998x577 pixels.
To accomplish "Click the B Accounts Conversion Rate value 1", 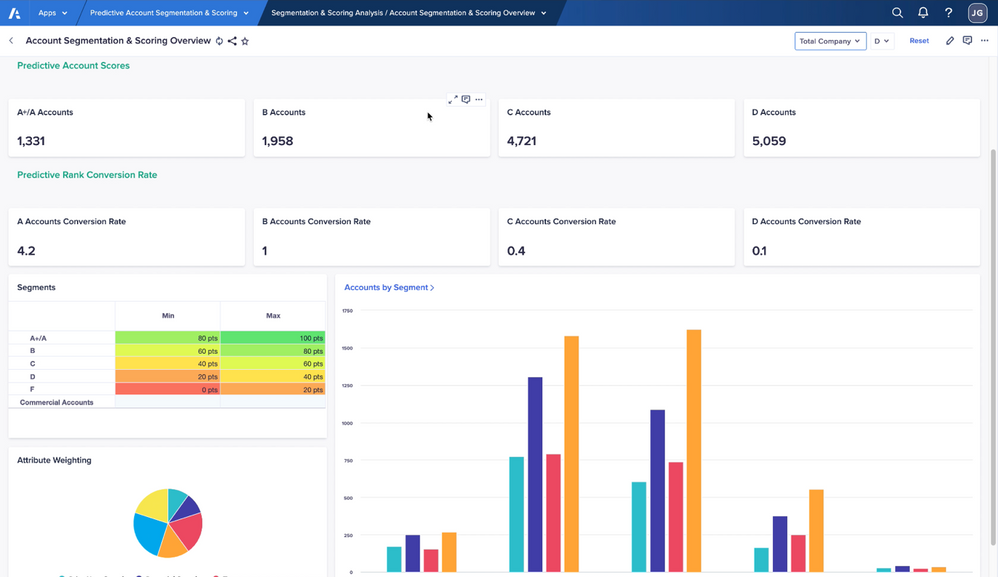I will tap(265, 251).
